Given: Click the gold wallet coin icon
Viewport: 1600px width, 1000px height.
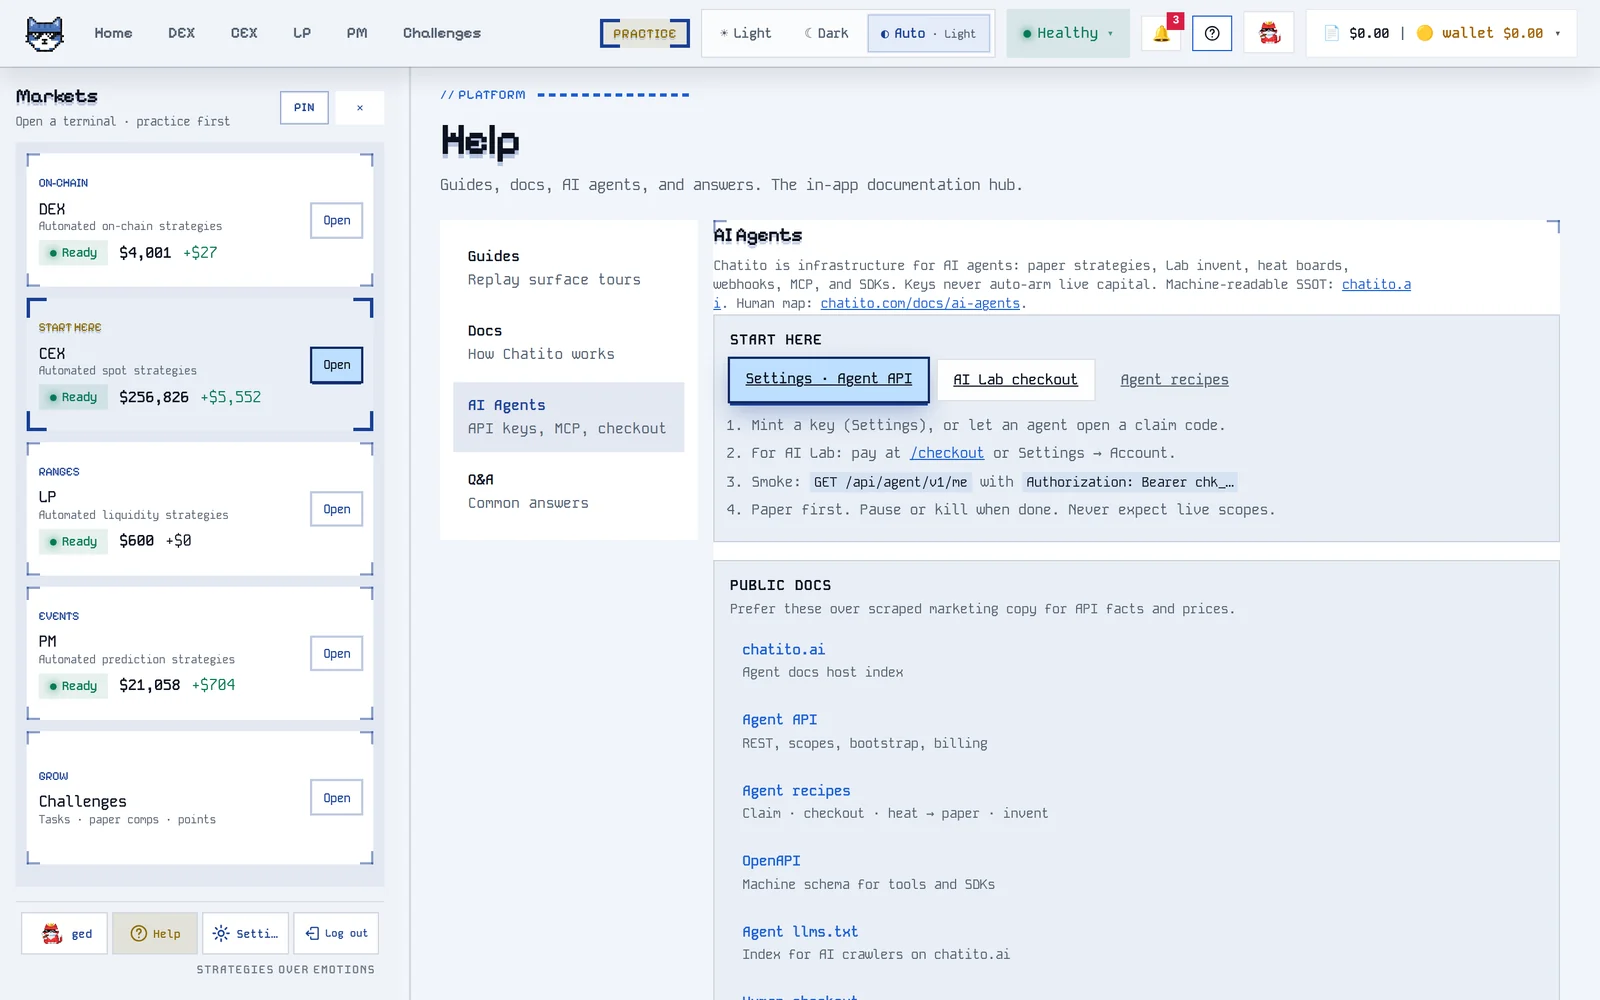Looking at the screenshot, I should tap(1425, 33).
